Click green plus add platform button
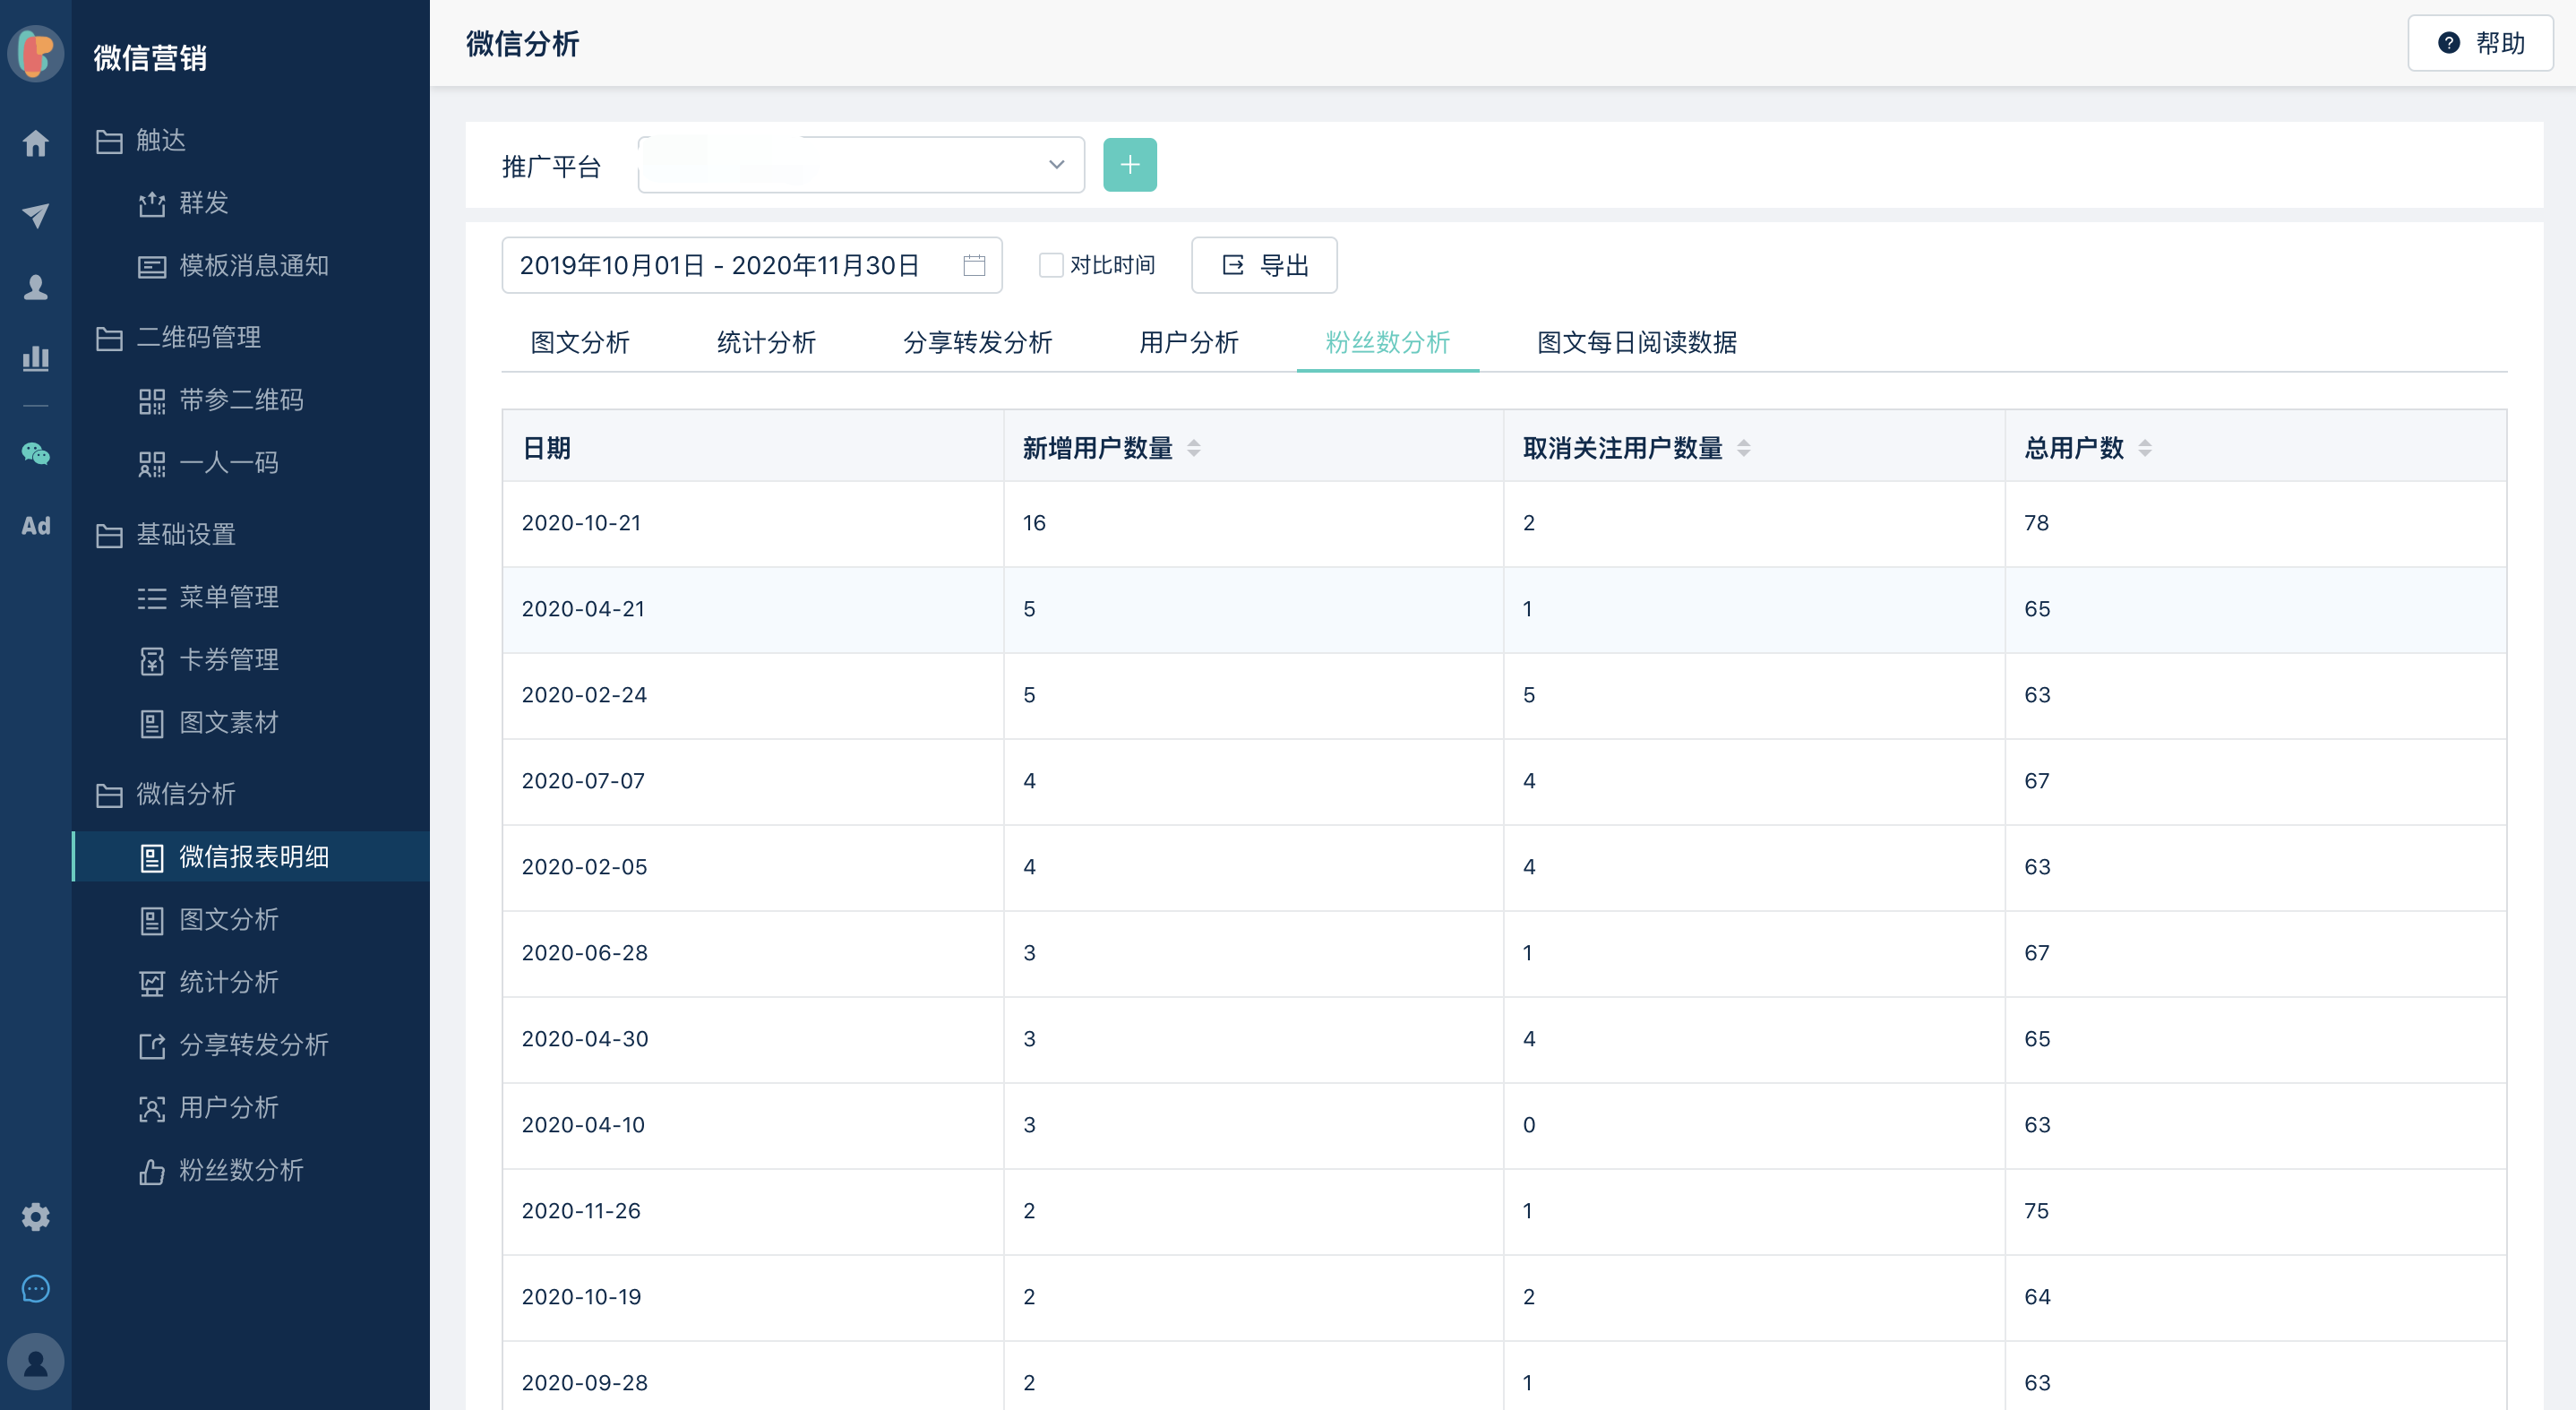The image size is (2576, 1410). click(1129, 165)
